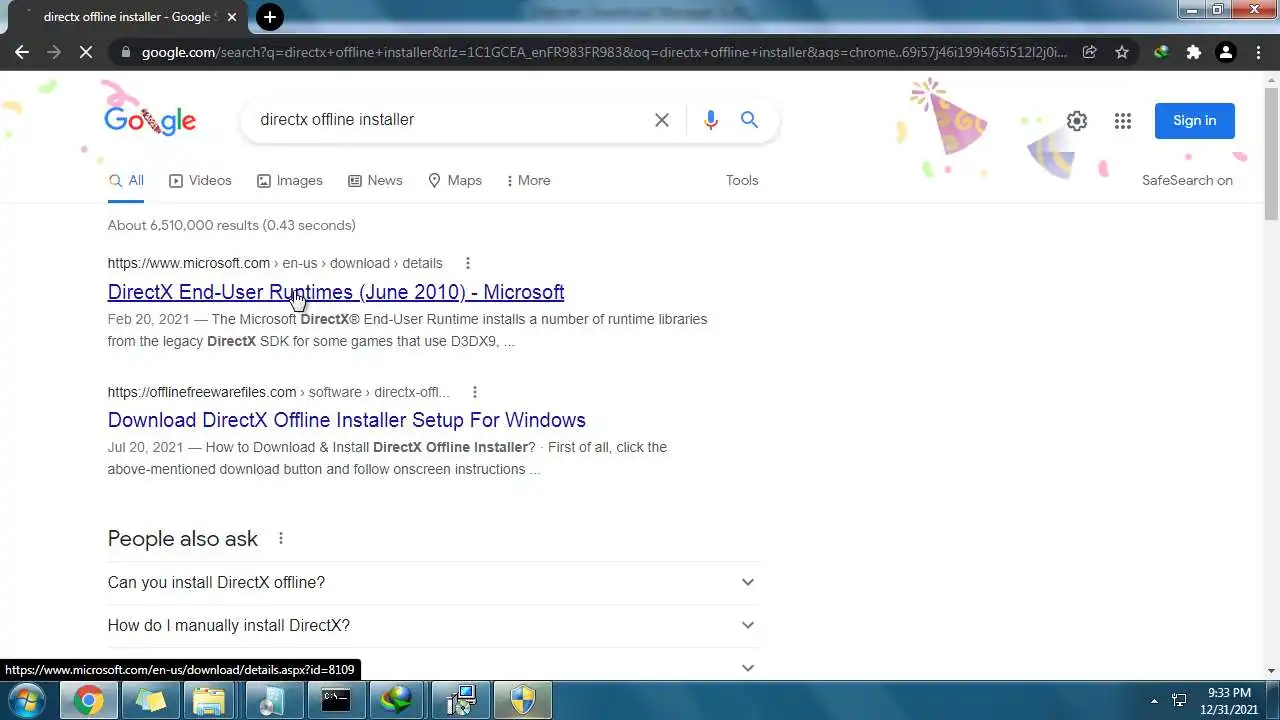Open Google quick settings gear

[x=1077, y=121]
